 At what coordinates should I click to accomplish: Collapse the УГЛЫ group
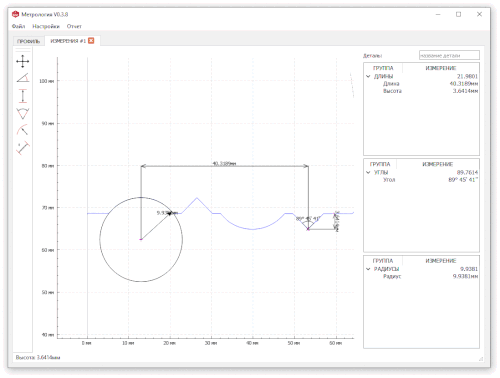pos(368,172)
